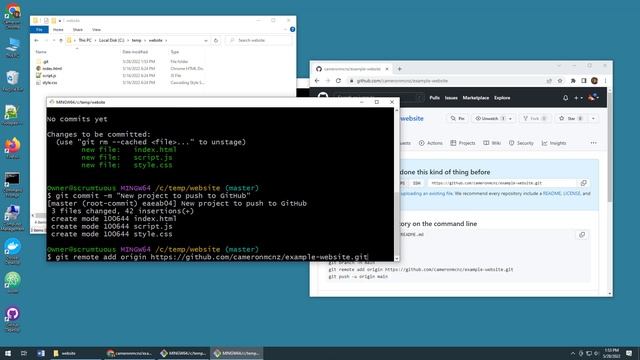Open Explore in the GitHub header
The height and width of the screenshot is (360, 640).
pos(502,98)
